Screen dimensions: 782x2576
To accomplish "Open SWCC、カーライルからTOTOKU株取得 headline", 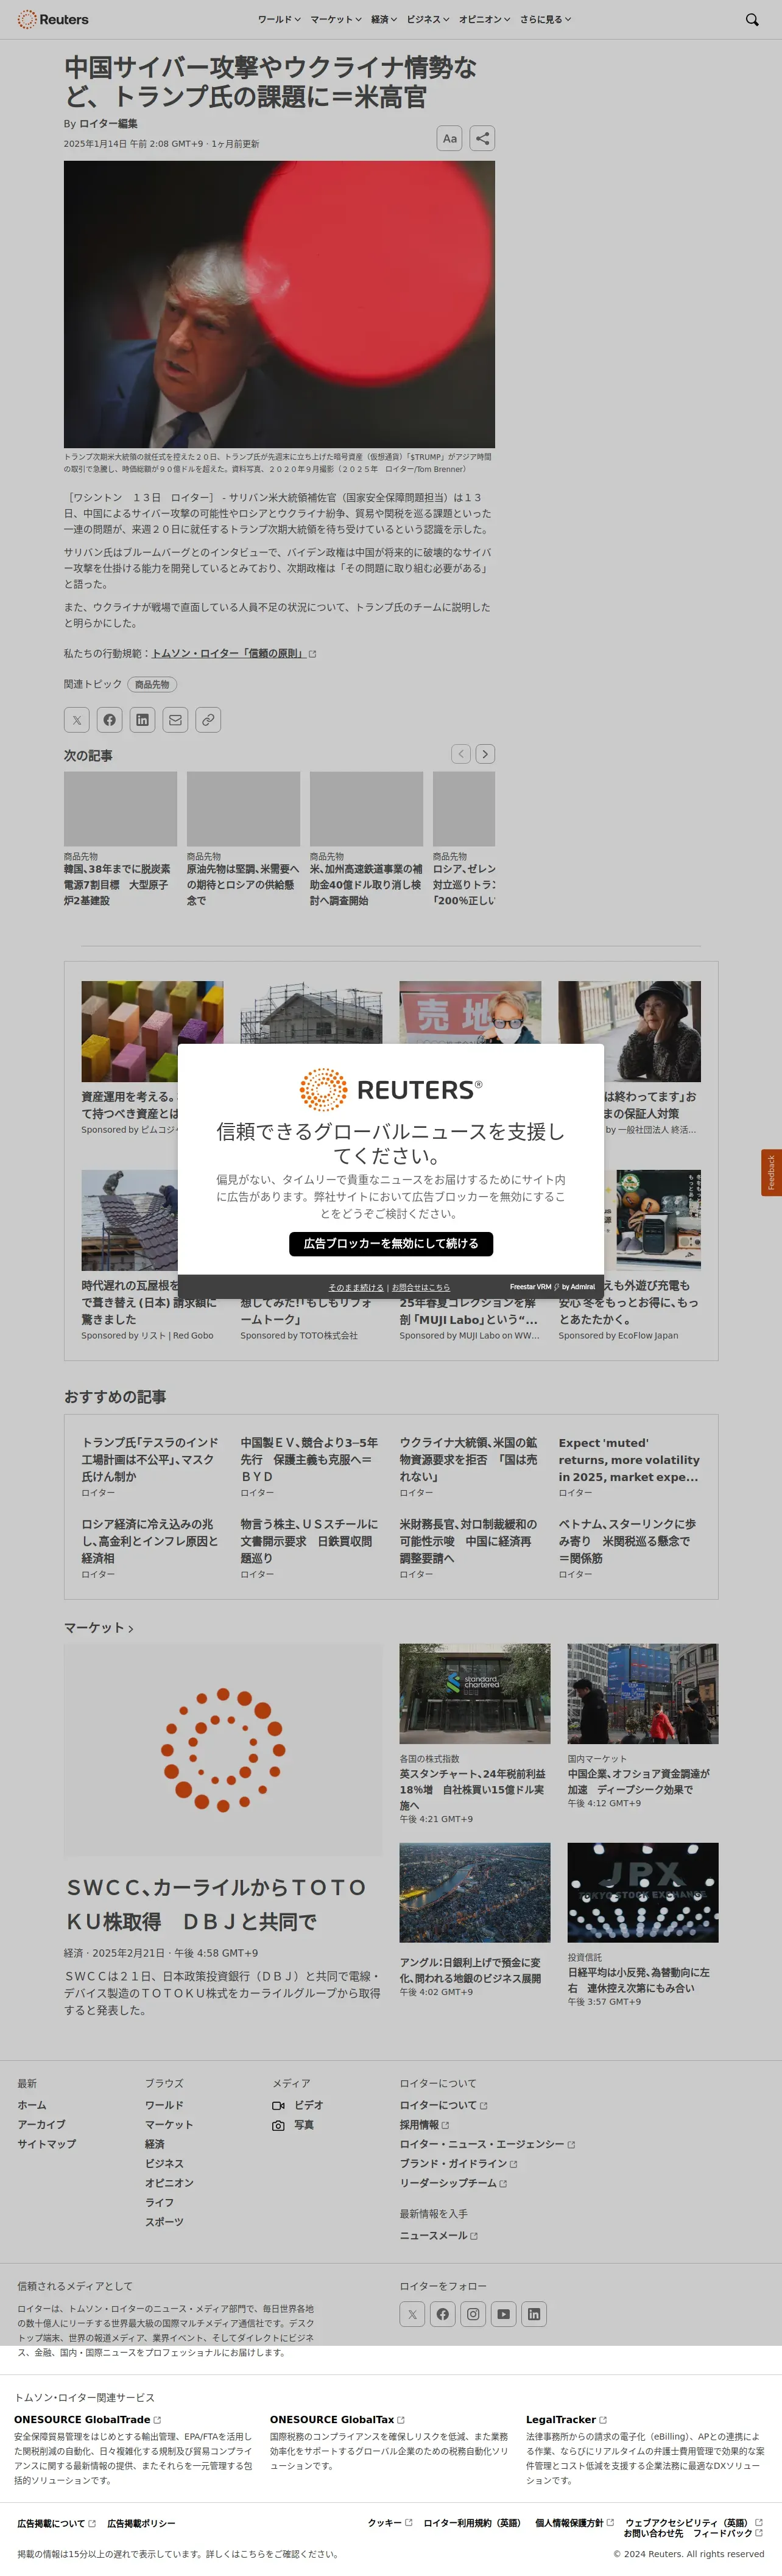I will click(216, 1904).
